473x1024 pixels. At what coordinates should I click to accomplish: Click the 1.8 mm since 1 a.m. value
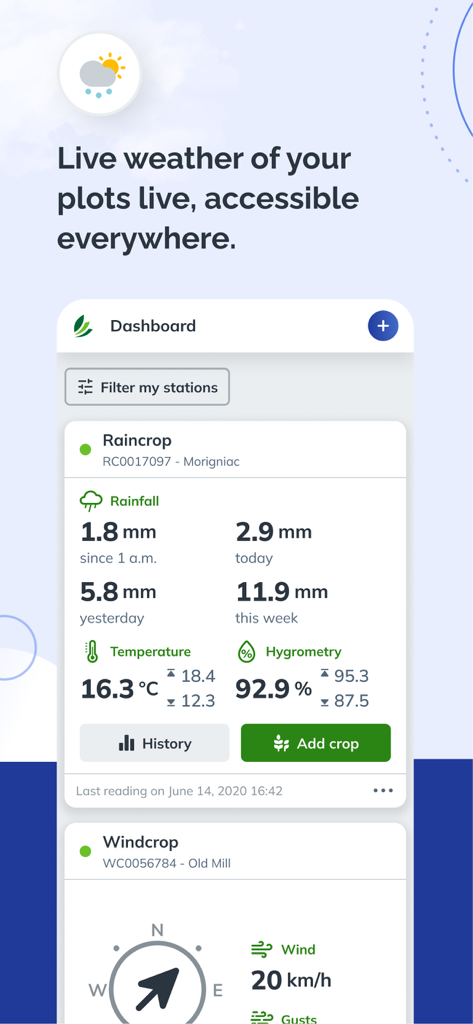(x=118, y=532)
